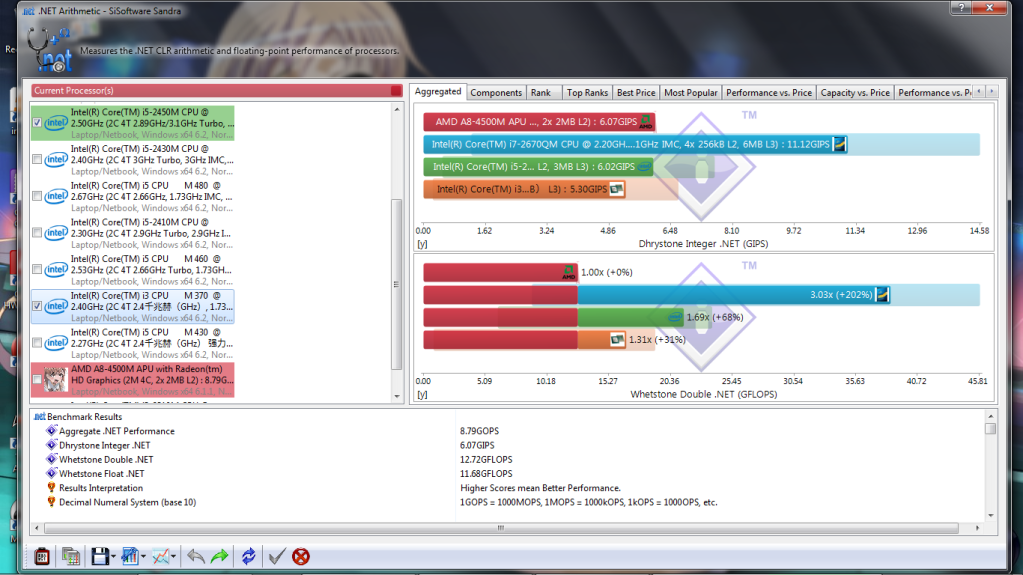Click the results horizontal scrollbar thumb
1023x575 pixels.
(501, 528)
